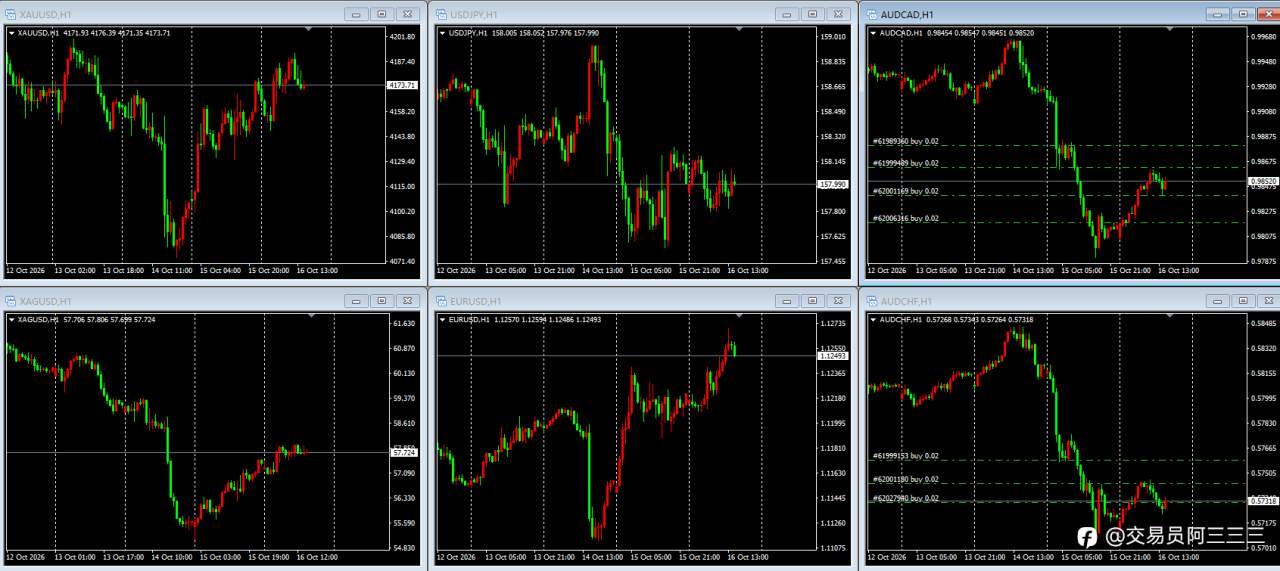This screenshot has height=571, width=1280.
Task: Click the chart icon in EURUSD,H1 title bar
Action: [440, 301]
